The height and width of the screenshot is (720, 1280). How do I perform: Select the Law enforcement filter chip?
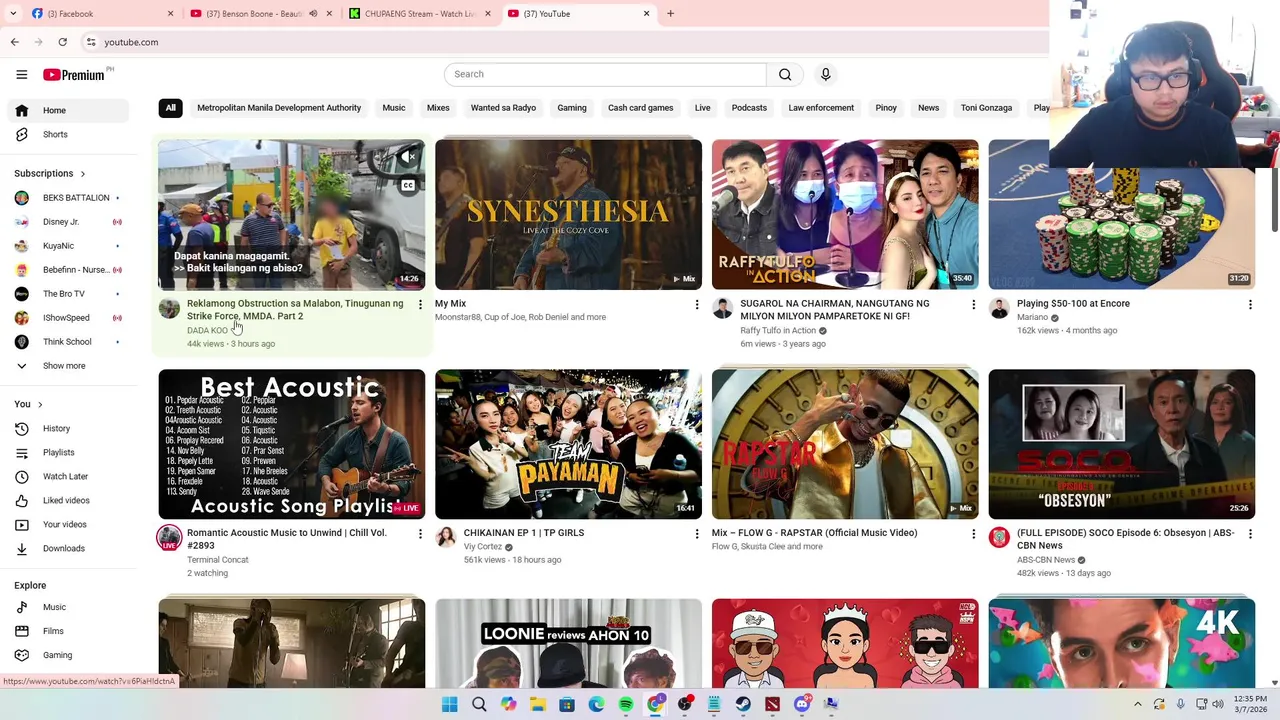821,108
